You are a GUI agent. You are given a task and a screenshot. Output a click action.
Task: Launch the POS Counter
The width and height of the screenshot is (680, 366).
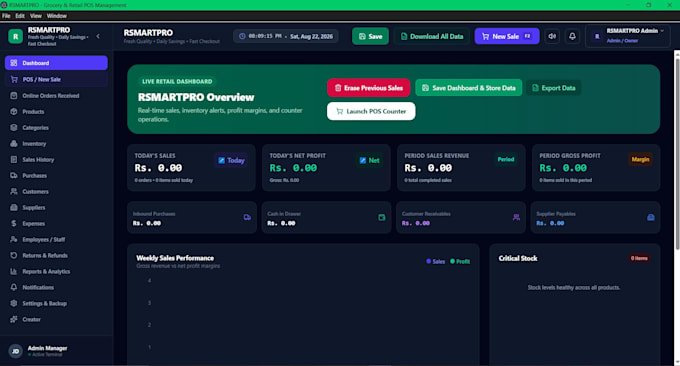point(371,111)
